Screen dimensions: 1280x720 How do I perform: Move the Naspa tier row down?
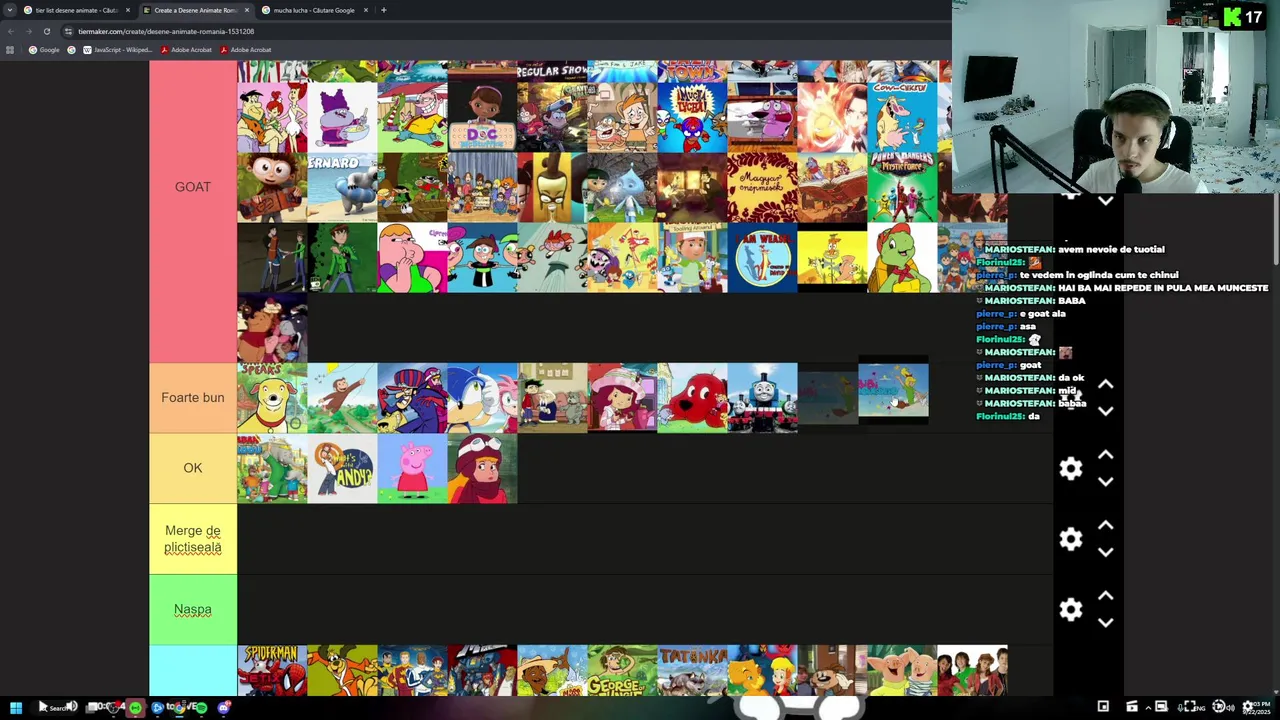pos(1105,622)
